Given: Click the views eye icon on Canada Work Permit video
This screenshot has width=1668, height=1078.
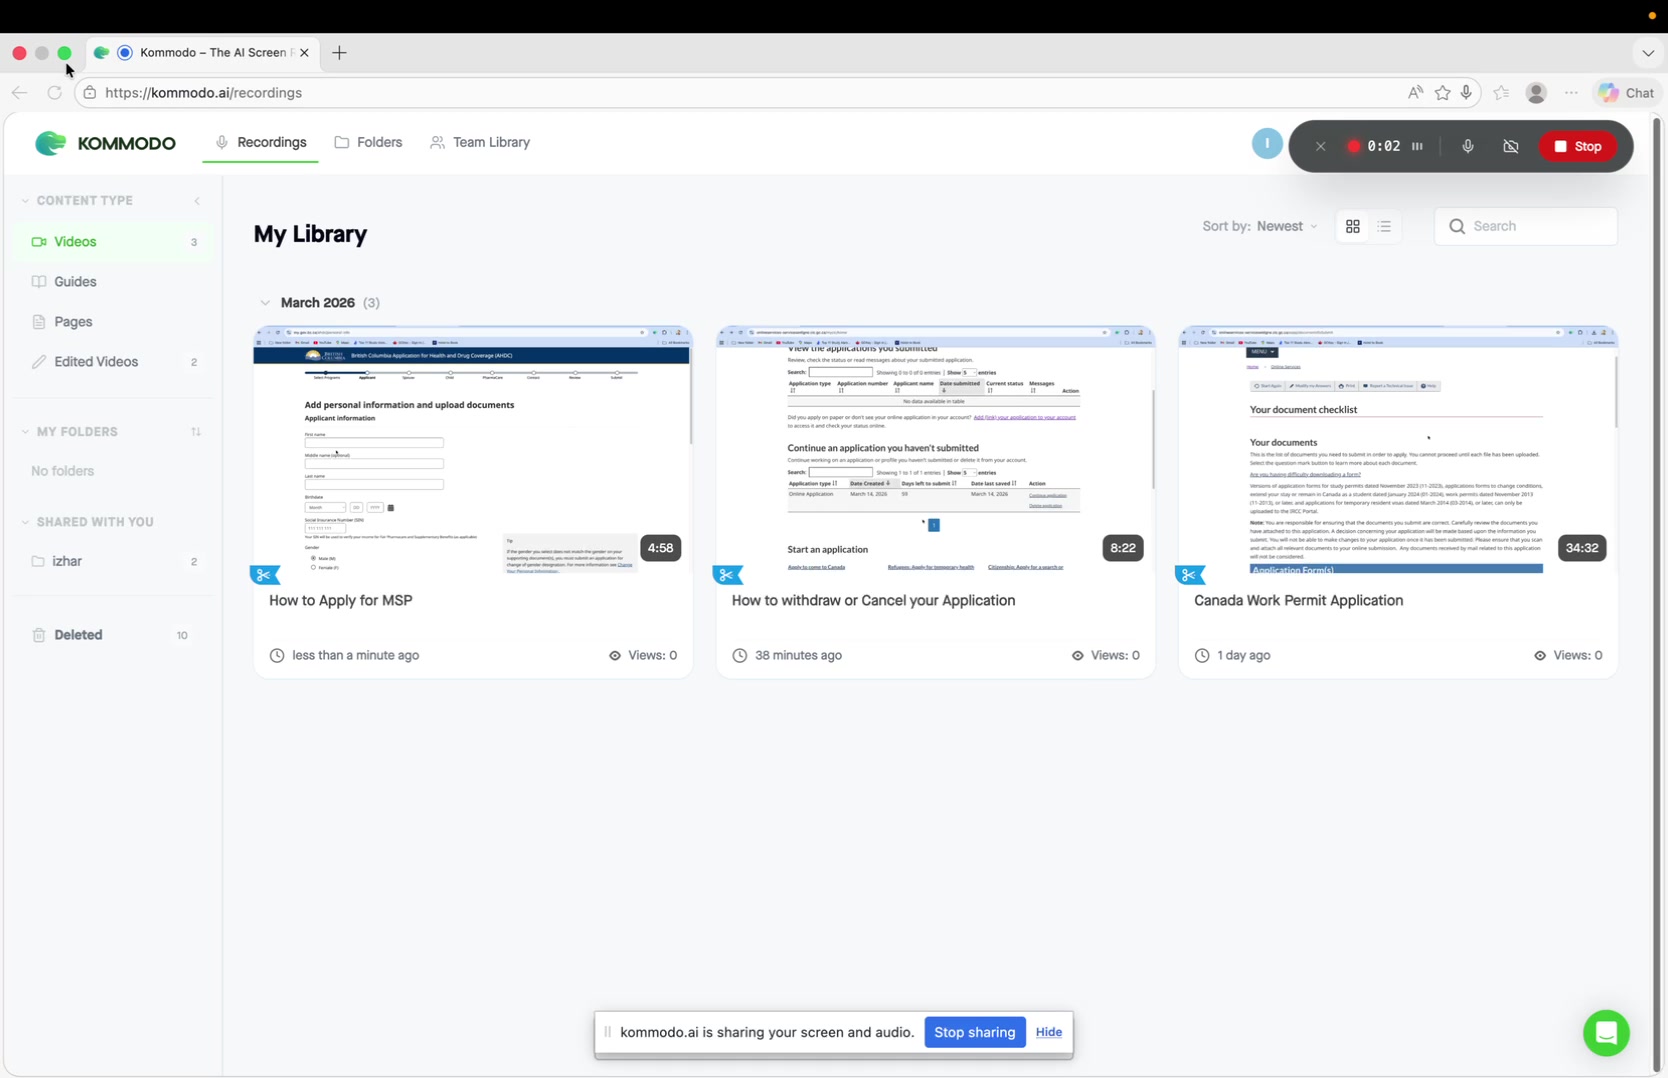Looking at the screenshot, I should 1540,656.
